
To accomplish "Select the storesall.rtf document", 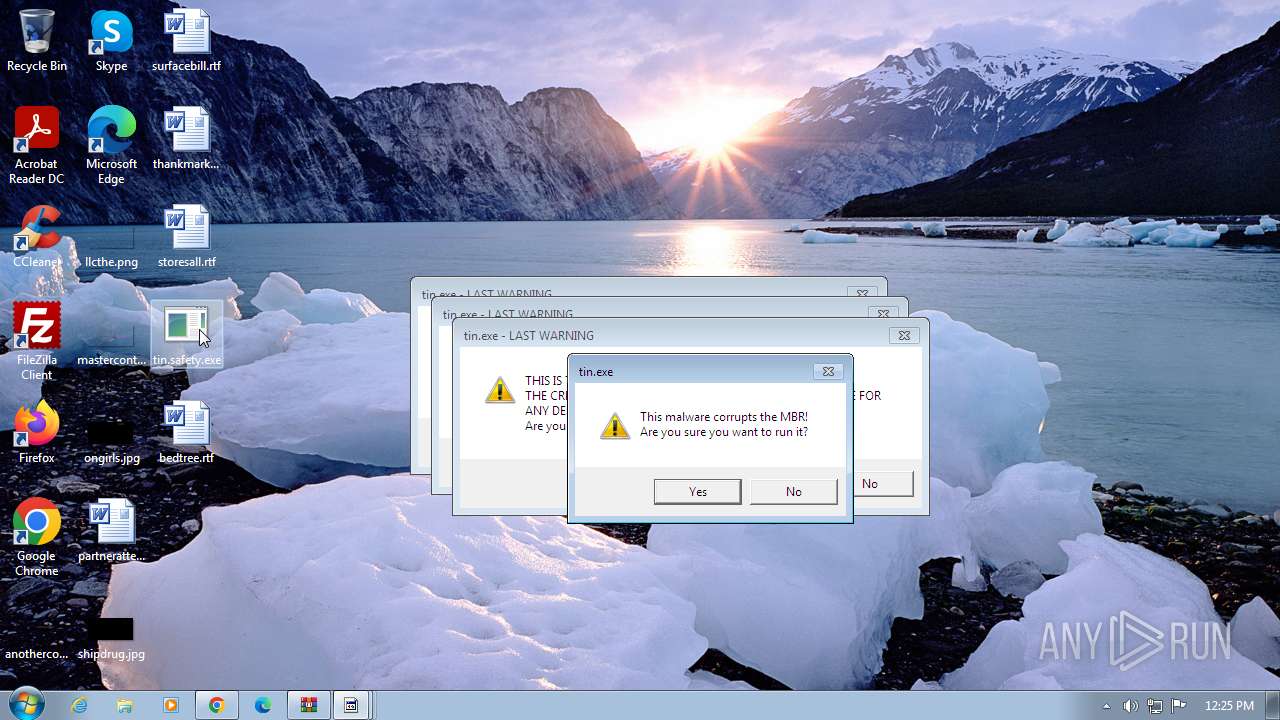I will 186,237.
